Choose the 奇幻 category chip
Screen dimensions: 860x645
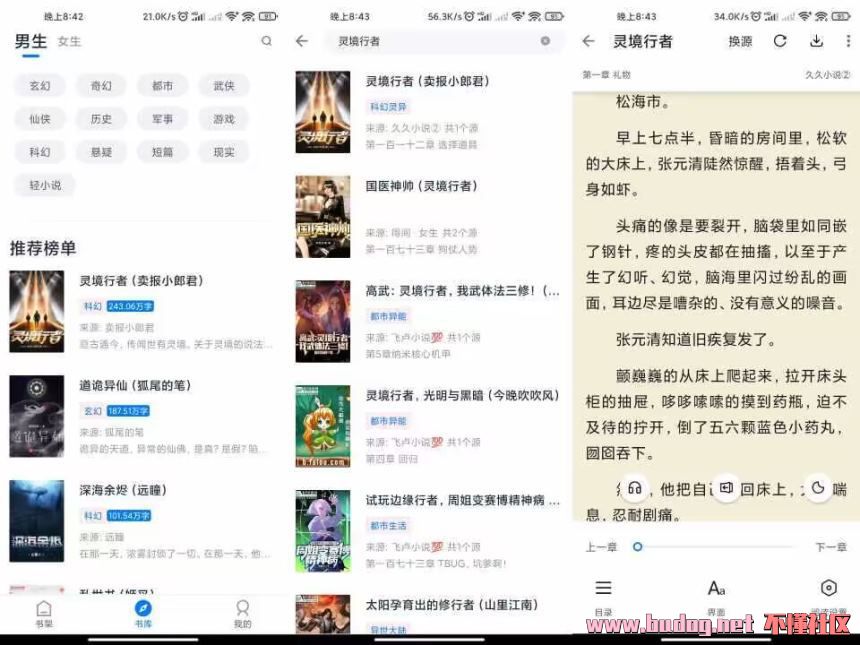(101, 86)
